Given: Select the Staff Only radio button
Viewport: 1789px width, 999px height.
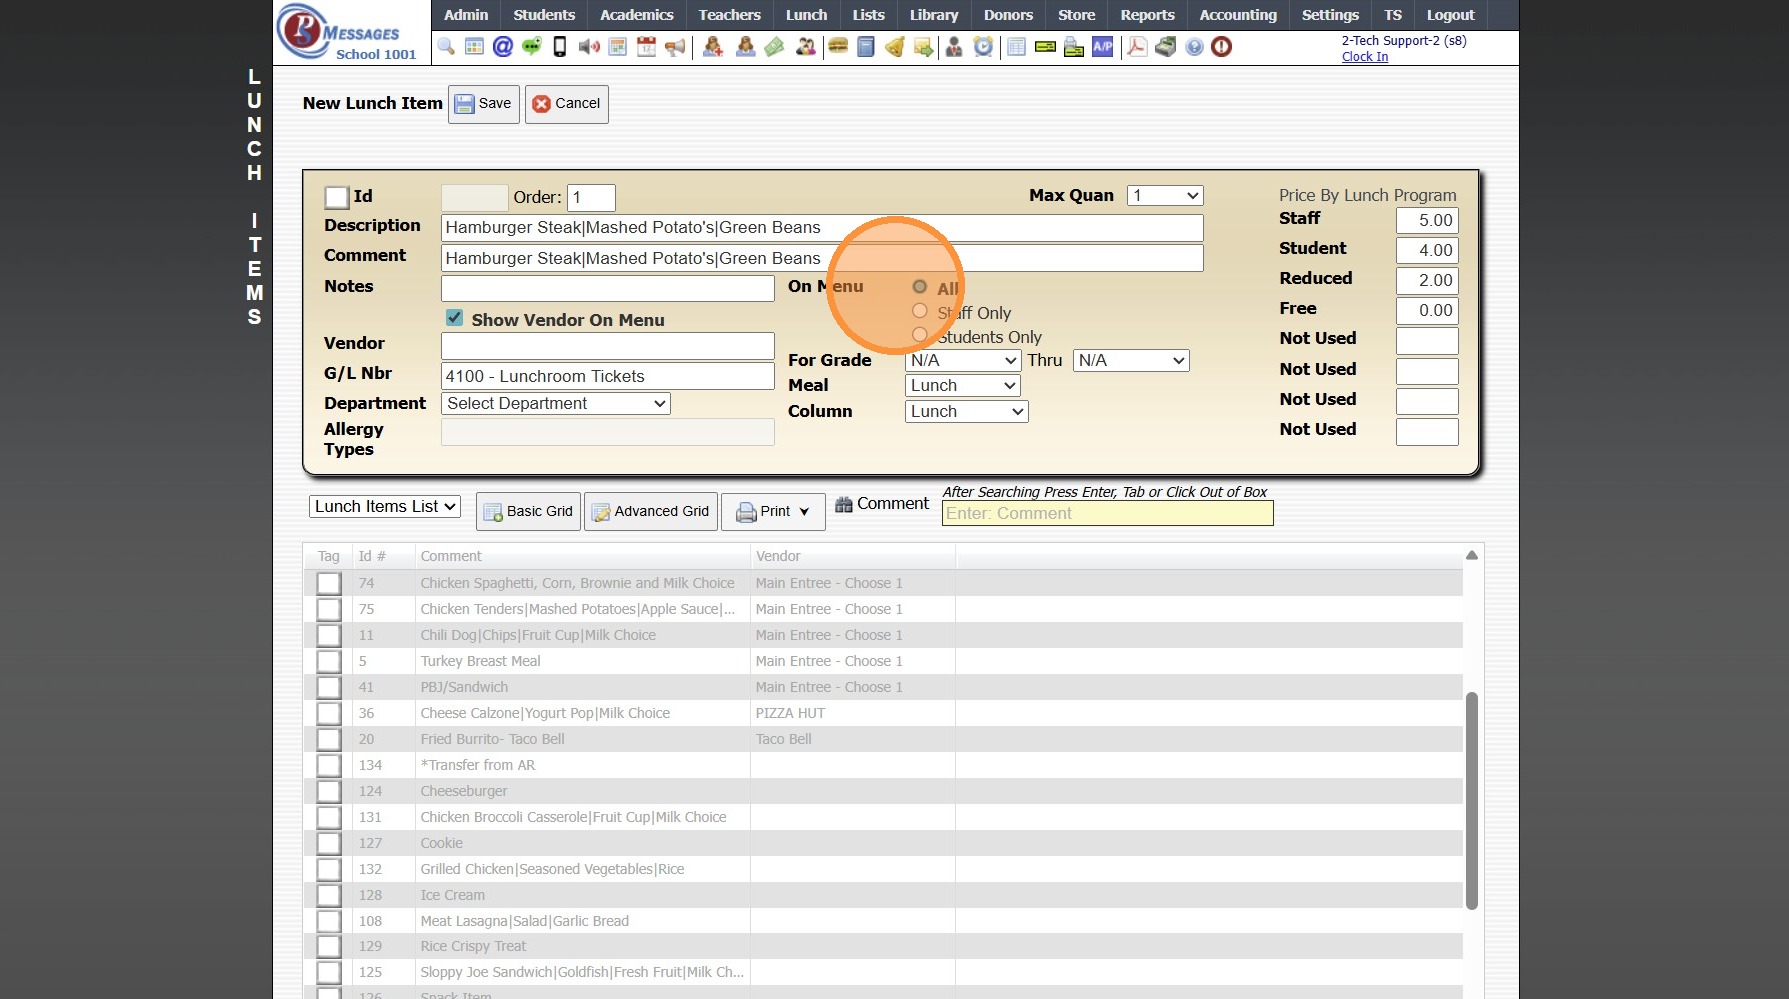Looking at the screenshot, I should pos(920,311).
